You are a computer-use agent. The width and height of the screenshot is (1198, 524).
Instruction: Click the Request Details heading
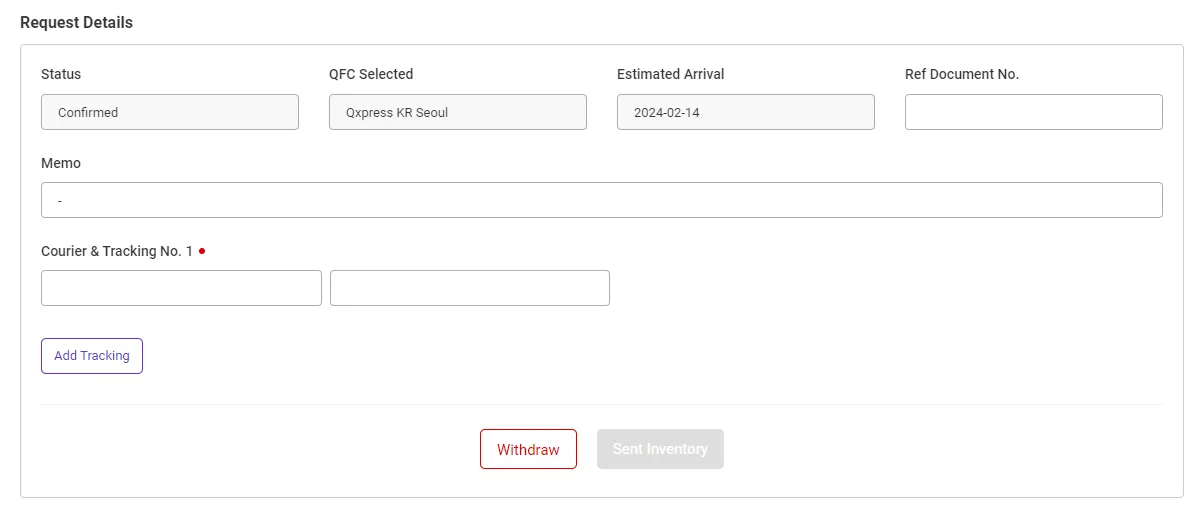click(76, 22)
